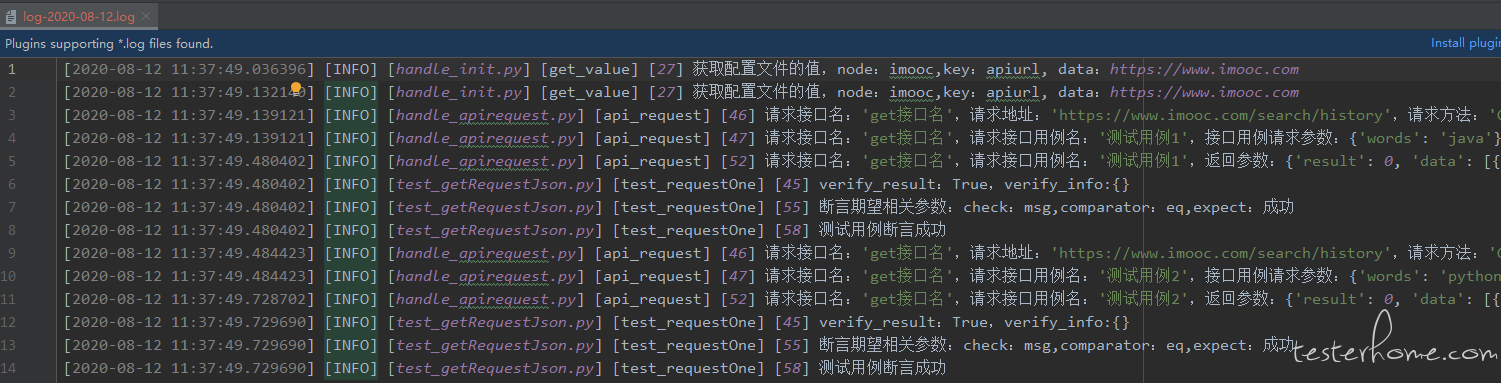Image resolution: width=1501 pixels, height=383 pixels.
Task: Open the https://www.imooc.com URL on line 1
Action: point(1204,69)
